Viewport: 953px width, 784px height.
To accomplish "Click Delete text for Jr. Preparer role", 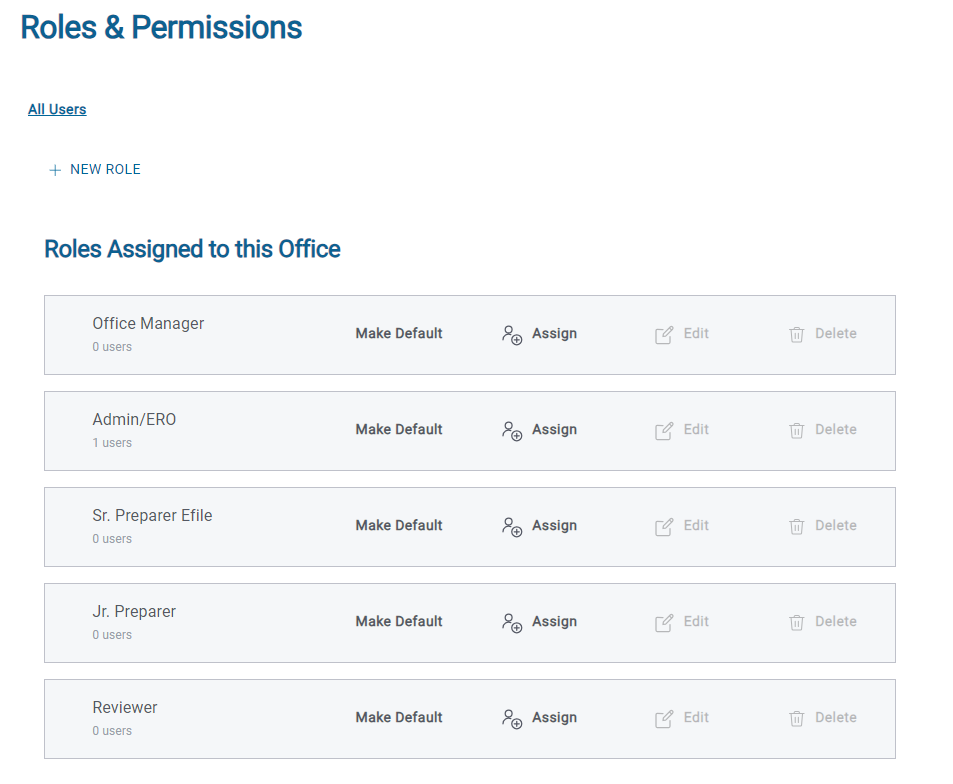I will (835, 622).
